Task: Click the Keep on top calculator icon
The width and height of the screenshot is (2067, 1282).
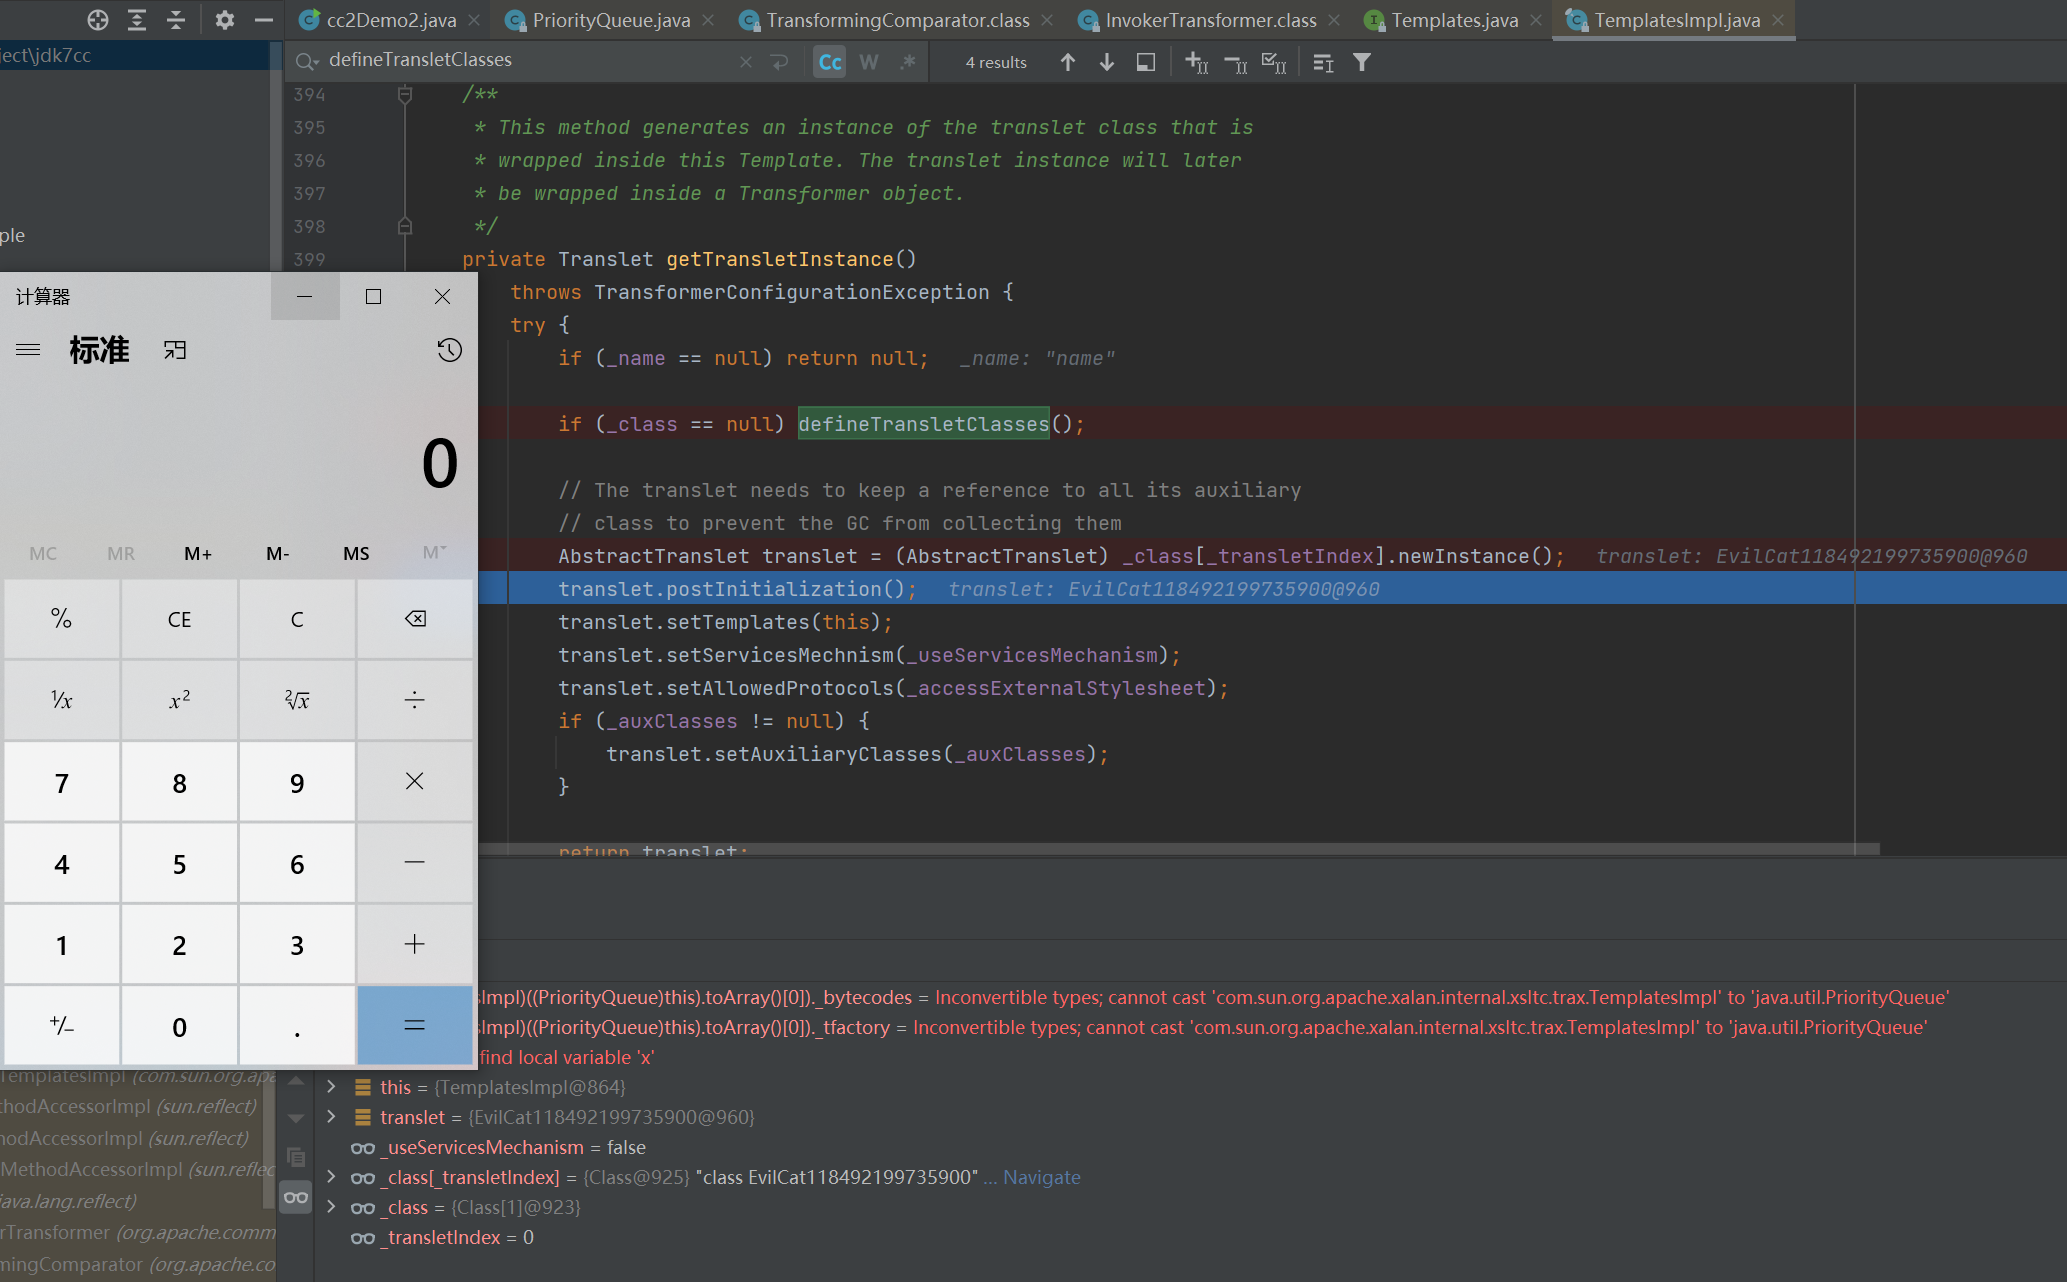Action: pos(175,350)
